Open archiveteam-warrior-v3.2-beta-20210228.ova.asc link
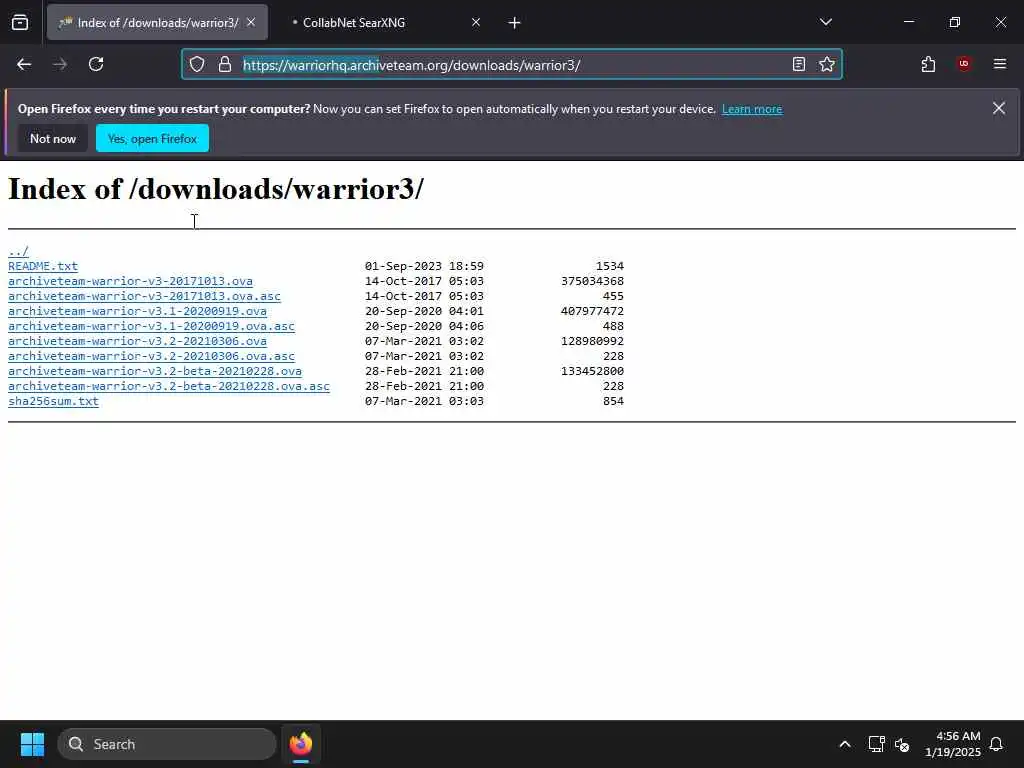The height and width of the screenshot is (768, 1024). tap(168, 387)
